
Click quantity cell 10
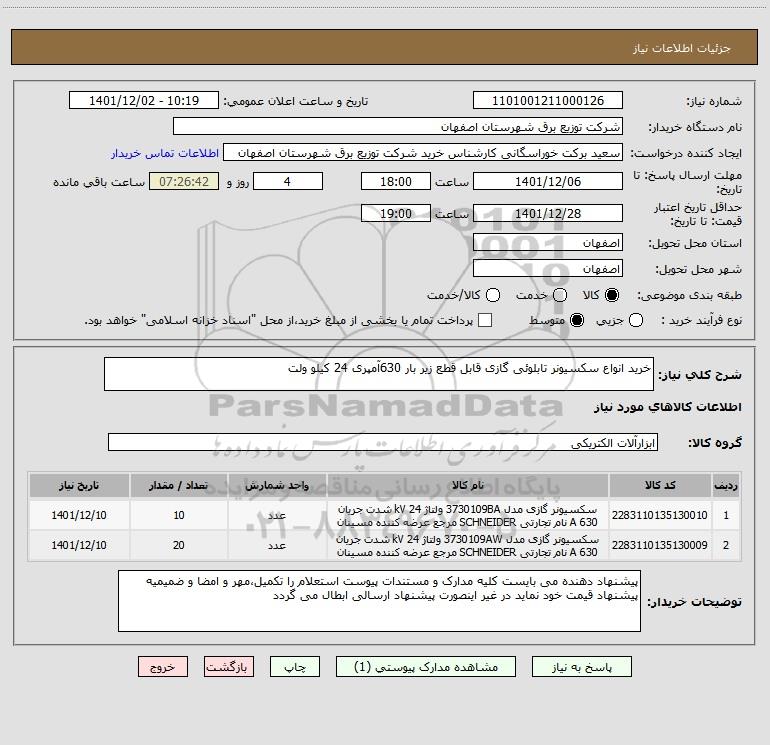point(179,515)
